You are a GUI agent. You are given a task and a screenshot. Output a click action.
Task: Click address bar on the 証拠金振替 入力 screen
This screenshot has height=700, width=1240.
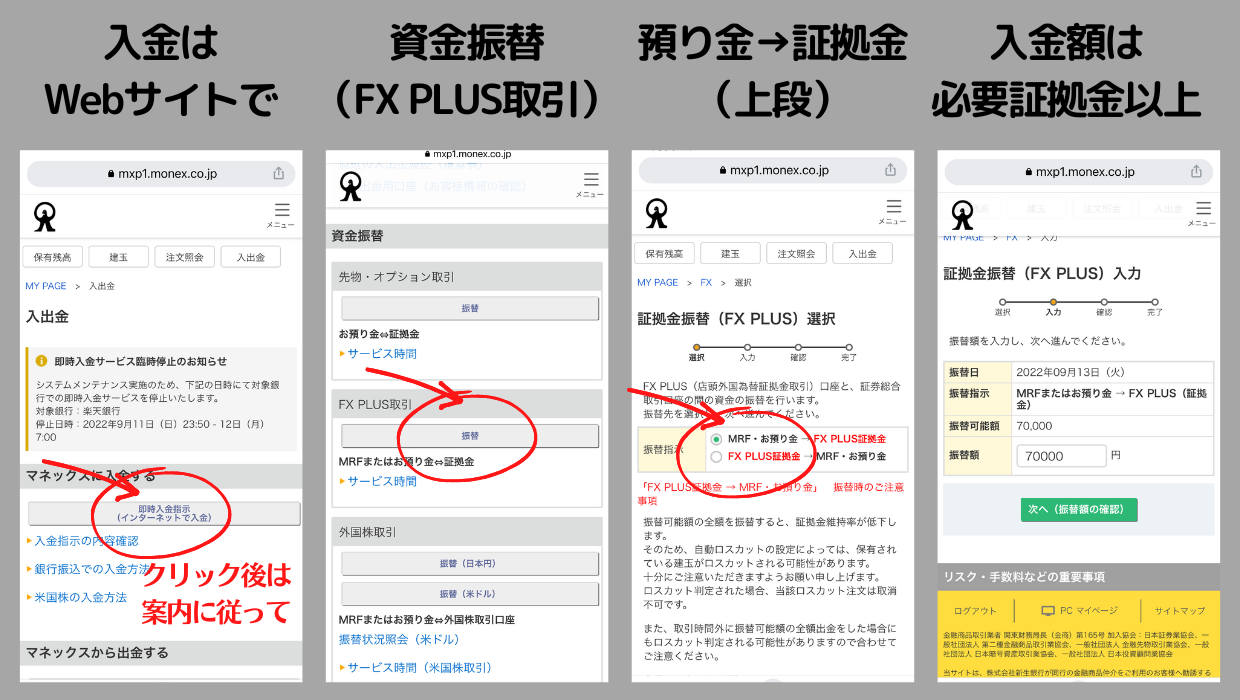click(x=1079, y=172)
